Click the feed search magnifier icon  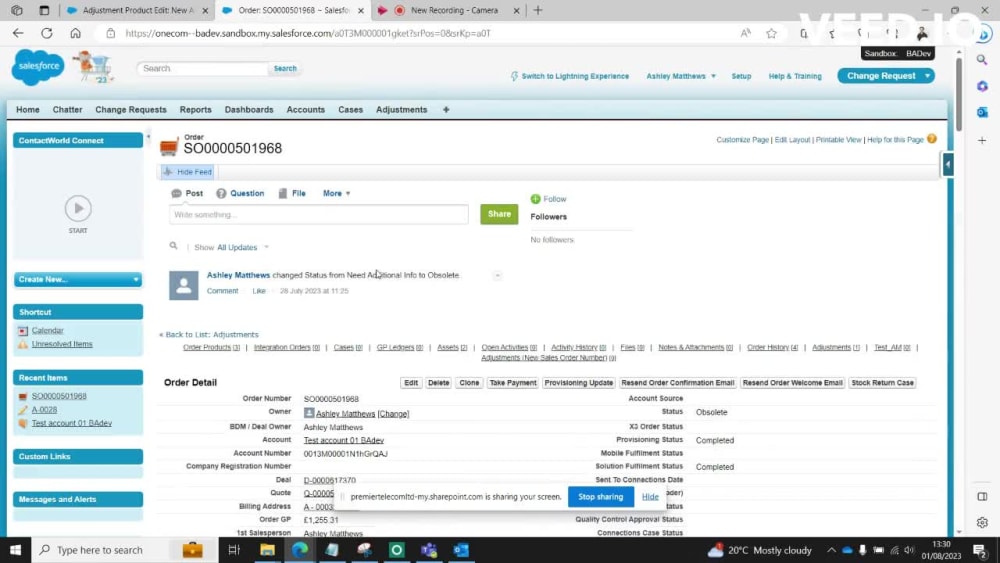[x=173, y=245]
